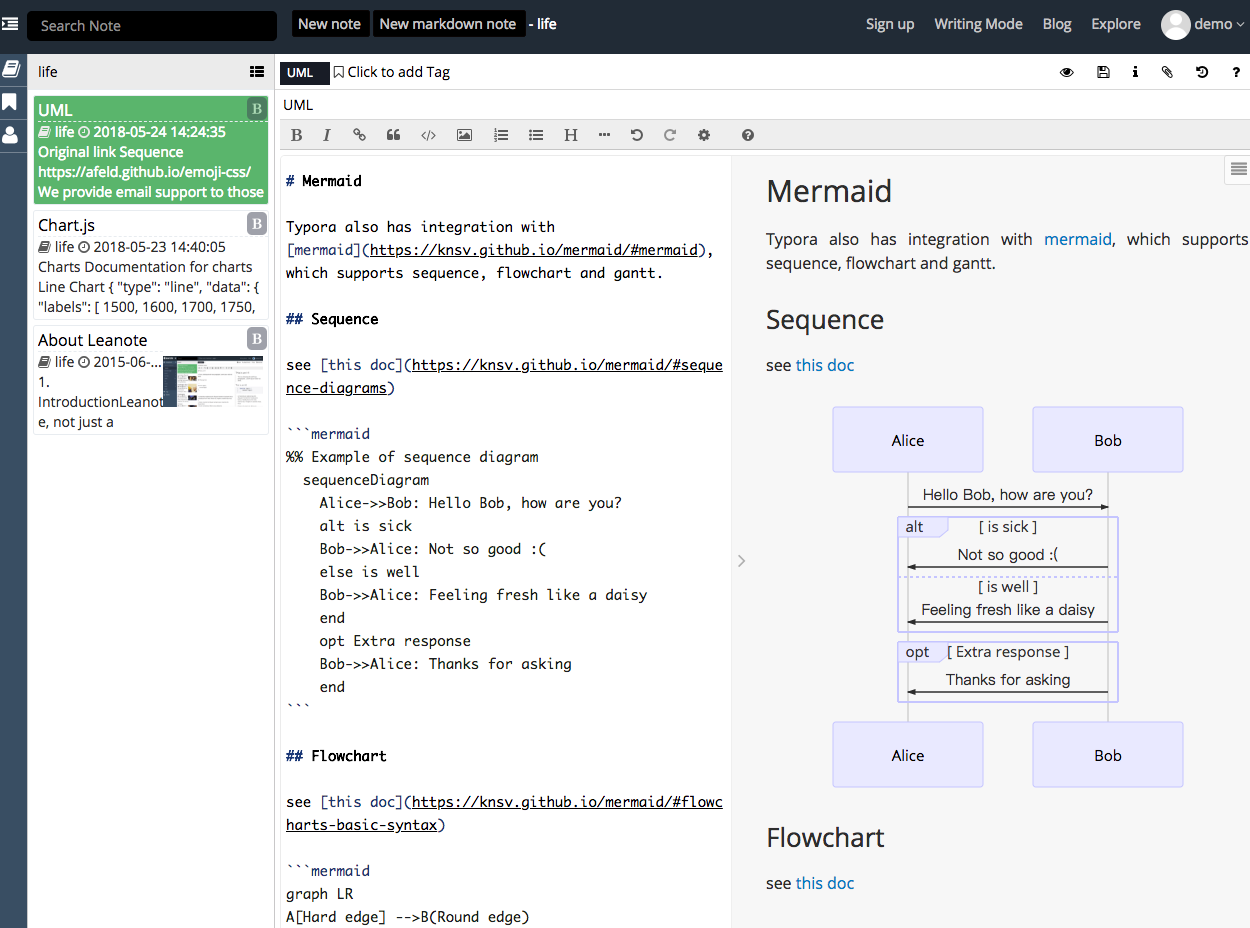Save the note with the floppy icon
The height and width of the screenshot is (928, 1250).
(1103, 72)
